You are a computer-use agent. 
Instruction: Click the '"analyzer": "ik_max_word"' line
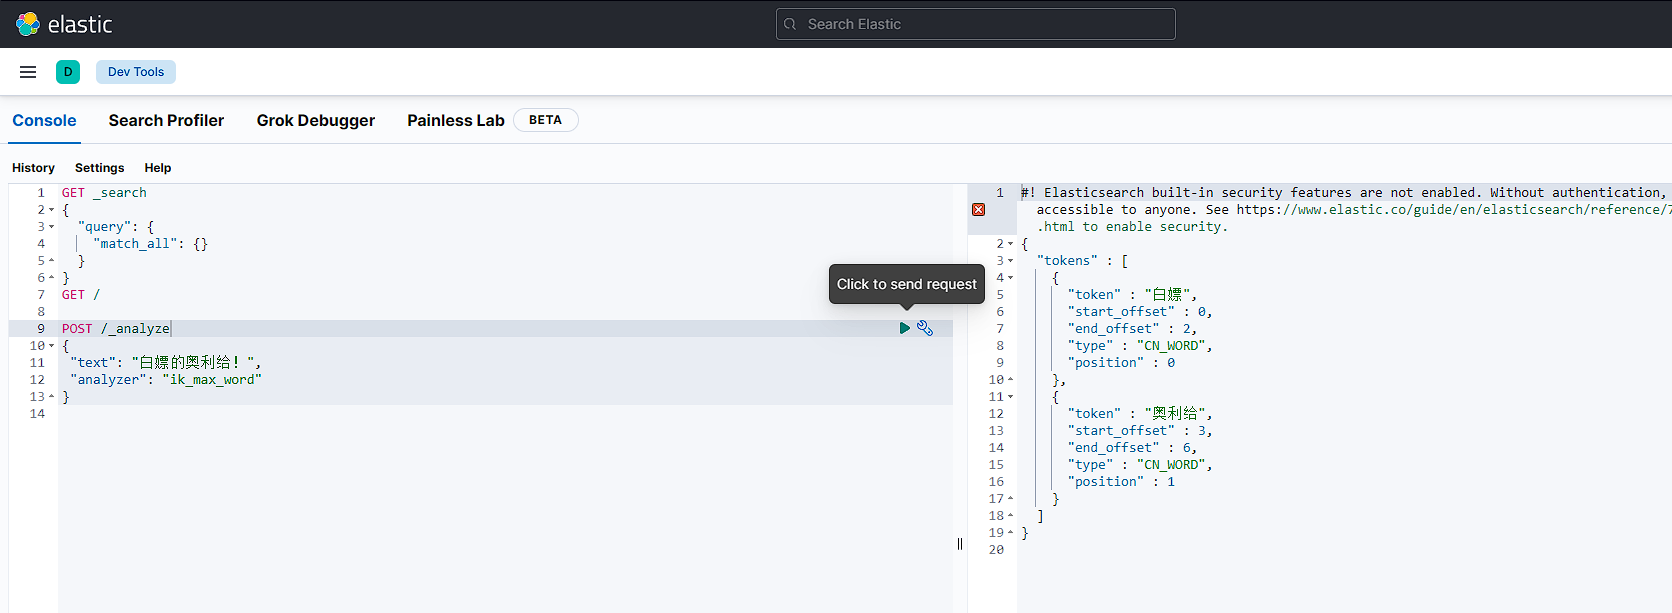tap(166, 380)
